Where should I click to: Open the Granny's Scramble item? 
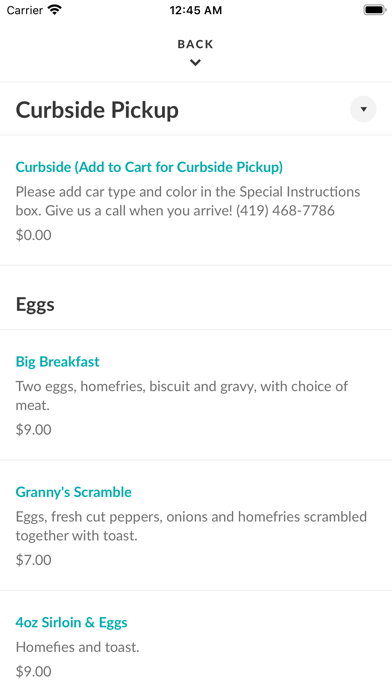tap(74, 492)
